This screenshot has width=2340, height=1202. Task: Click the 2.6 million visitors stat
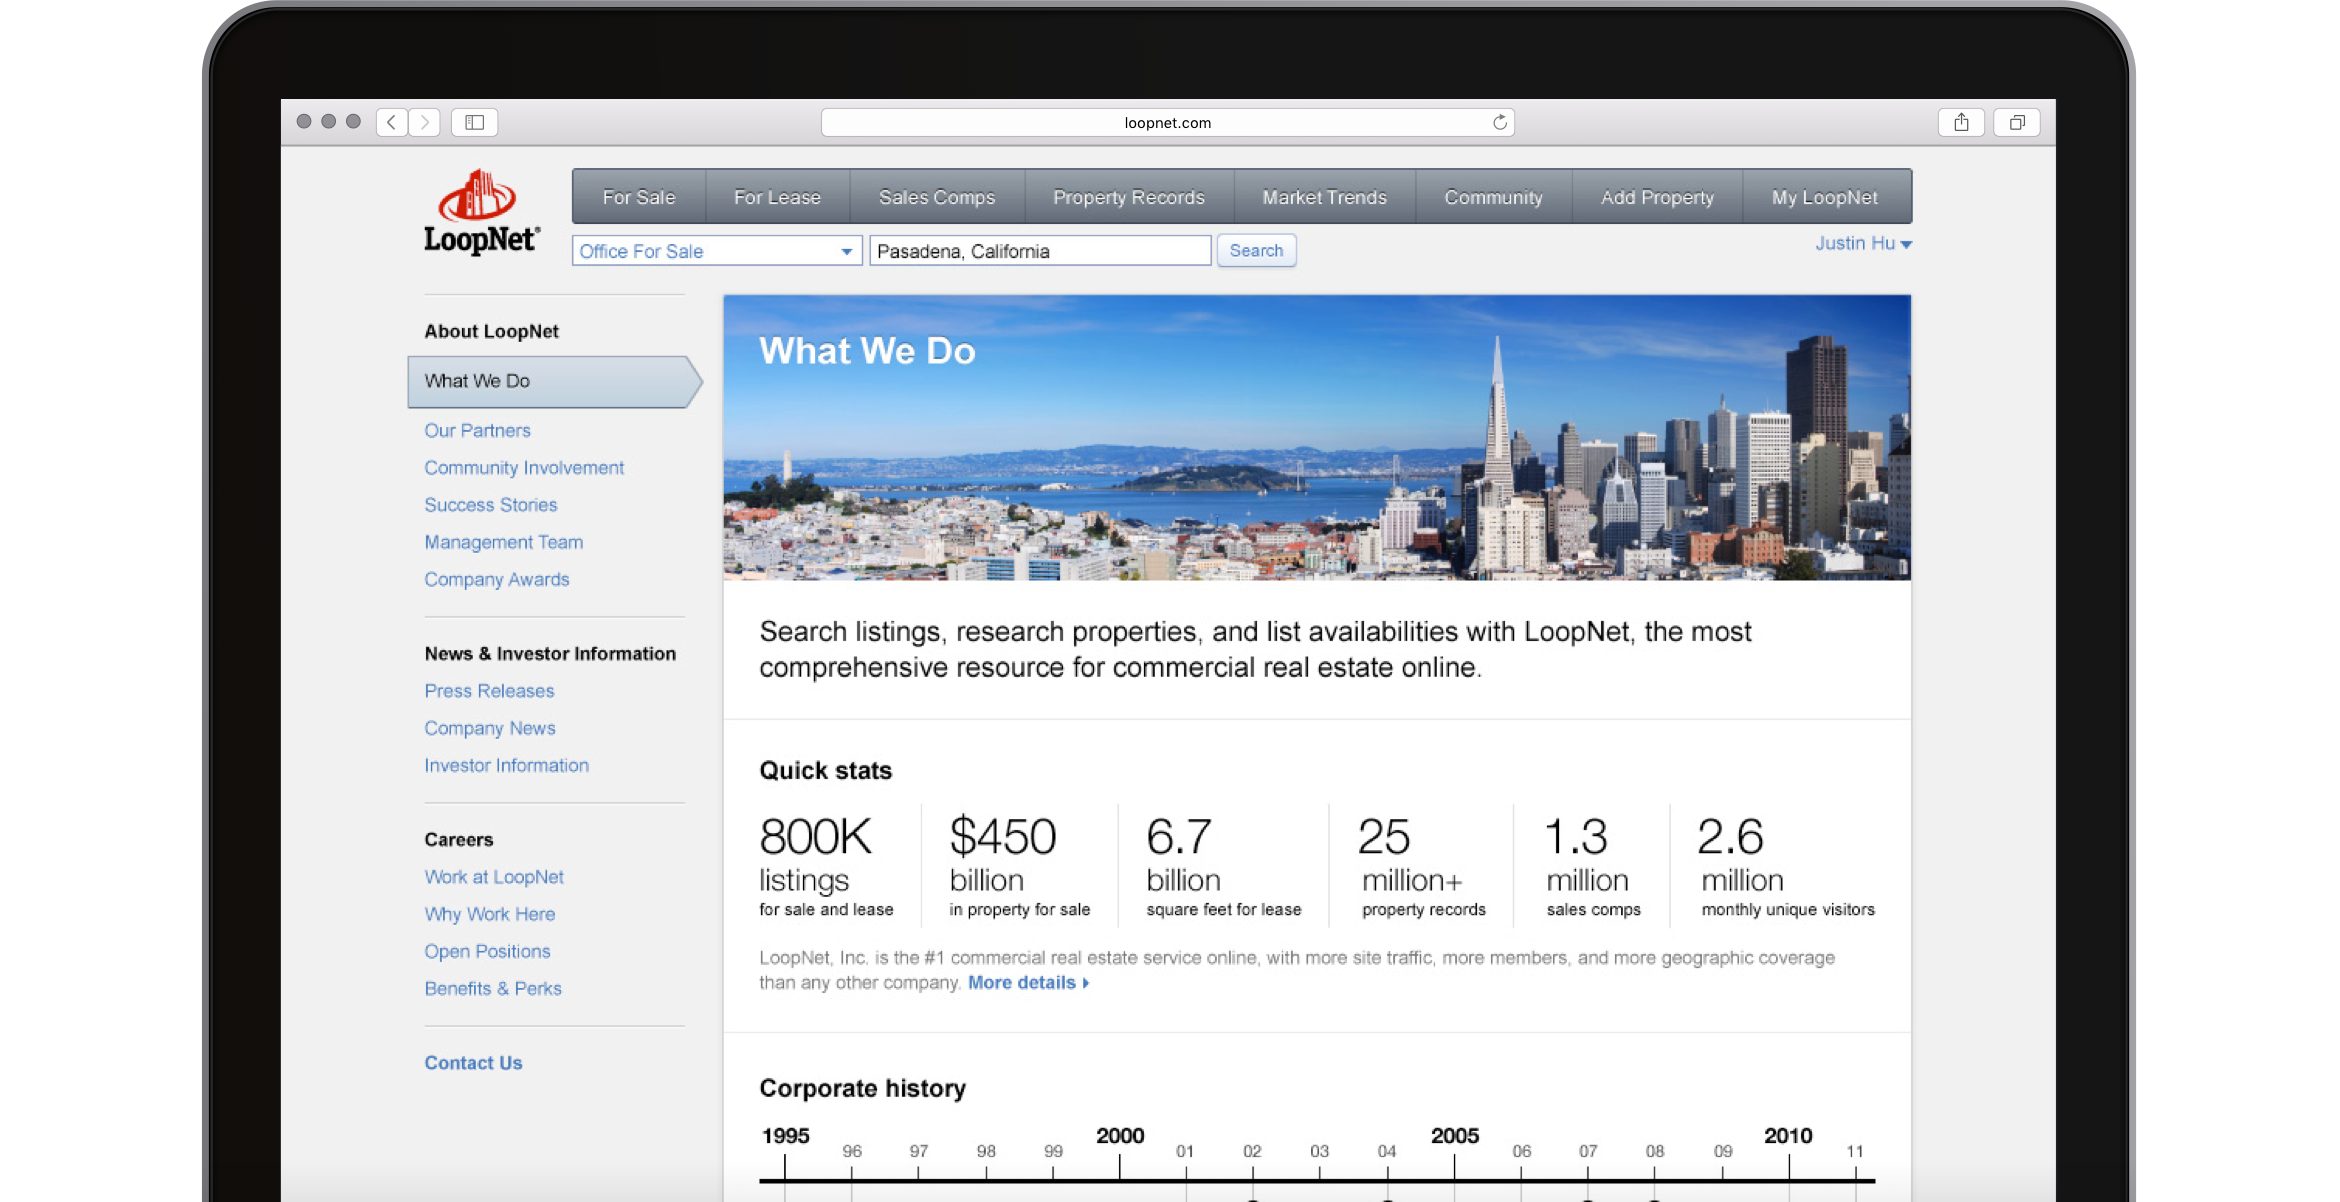(x=1788, y=865)
